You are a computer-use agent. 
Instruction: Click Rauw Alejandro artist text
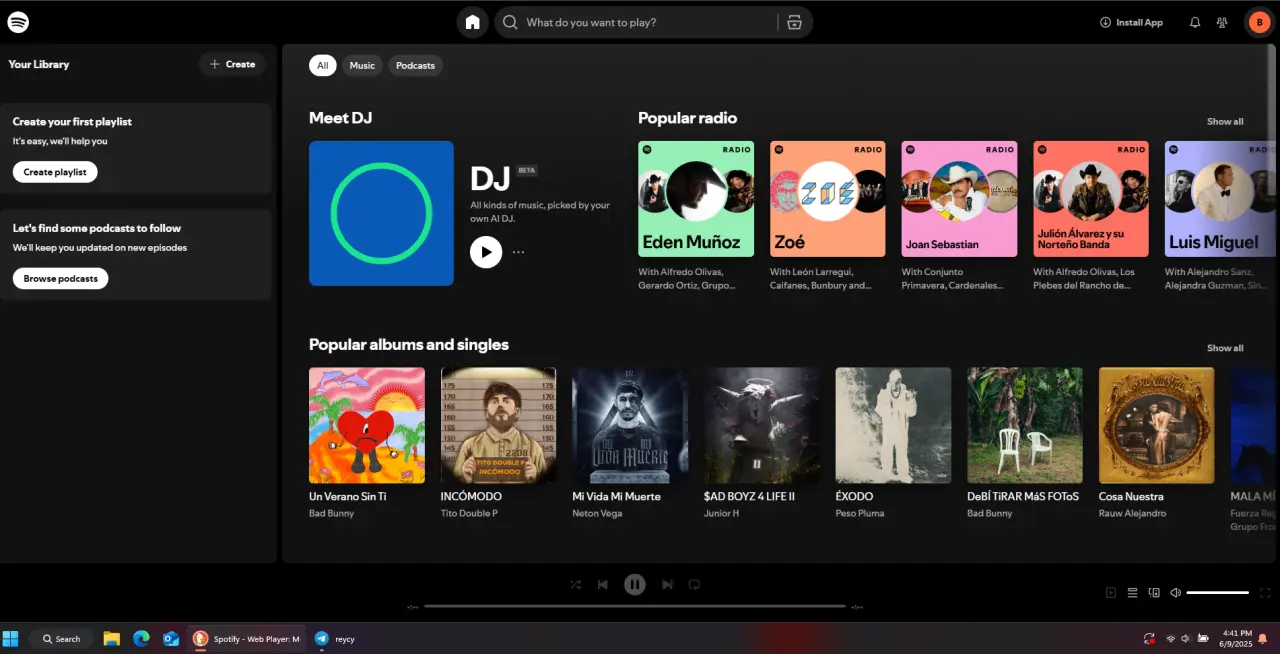pyautogui.click(x=1133, y=514)
